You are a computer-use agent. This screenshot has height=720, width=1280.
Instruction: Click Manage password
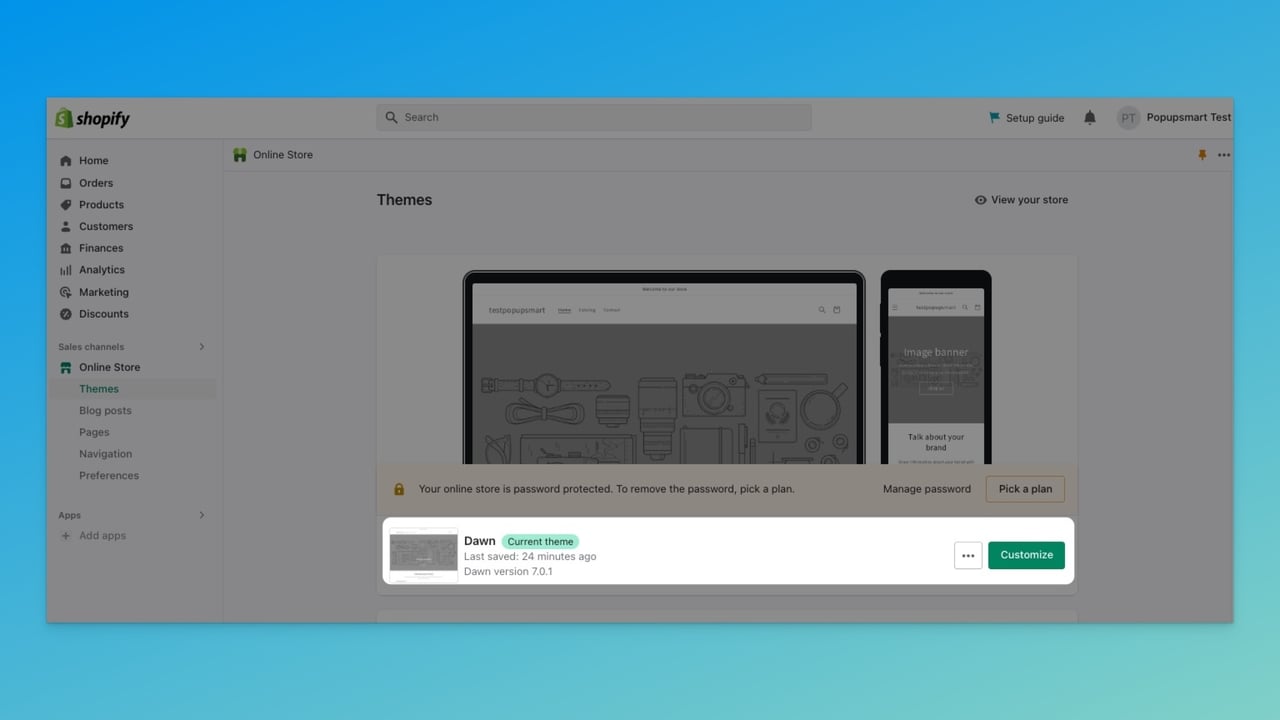pyautogui.click(x=927, y=489)
